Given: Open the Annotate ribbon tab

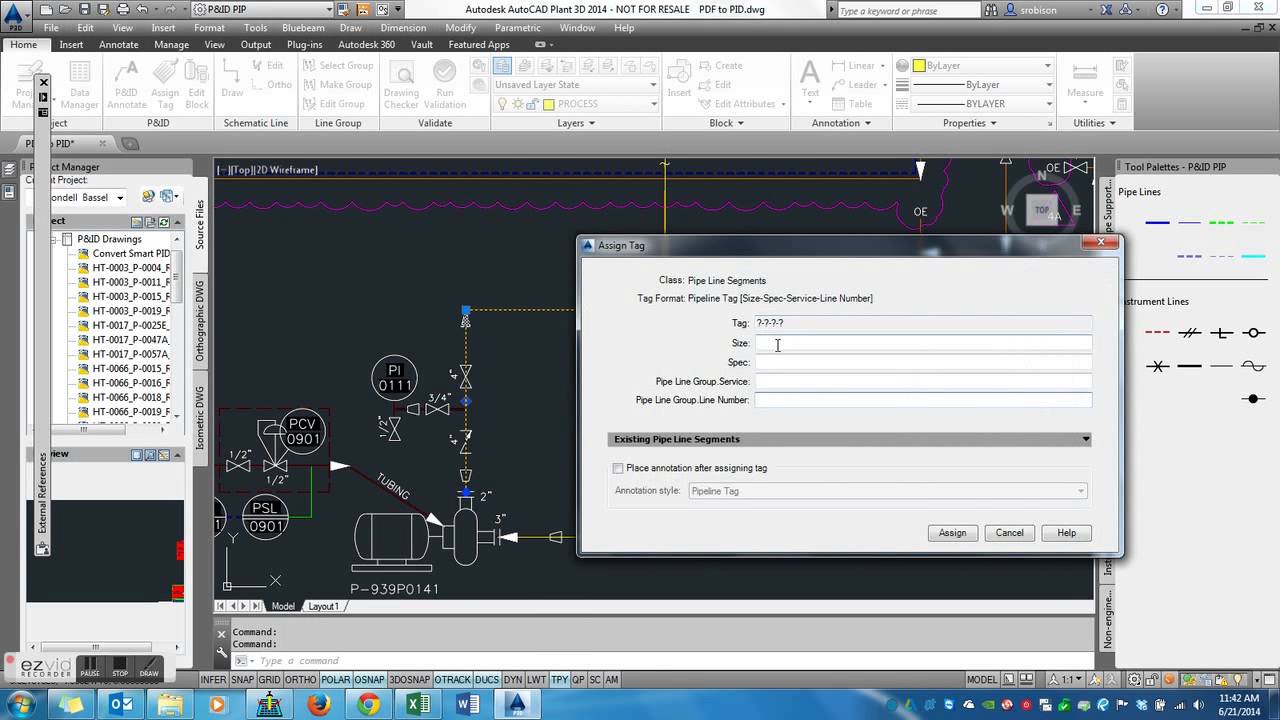Looking at the screenshot, I should pos(119,45).
